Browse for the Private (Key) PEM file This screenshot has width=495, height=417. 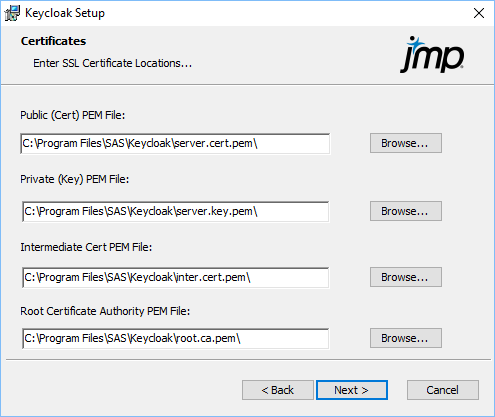[406, 211]
